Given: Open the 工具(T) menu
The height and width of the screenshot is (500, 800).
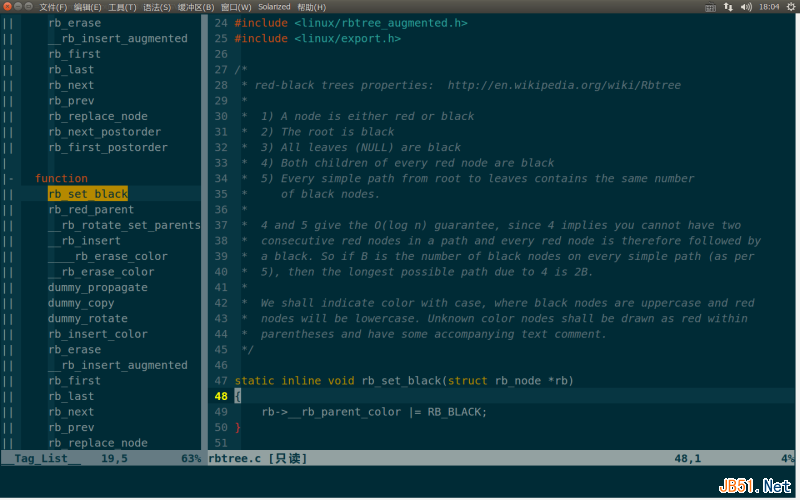Looking at the screenshot, I should [x=122, y=7].
